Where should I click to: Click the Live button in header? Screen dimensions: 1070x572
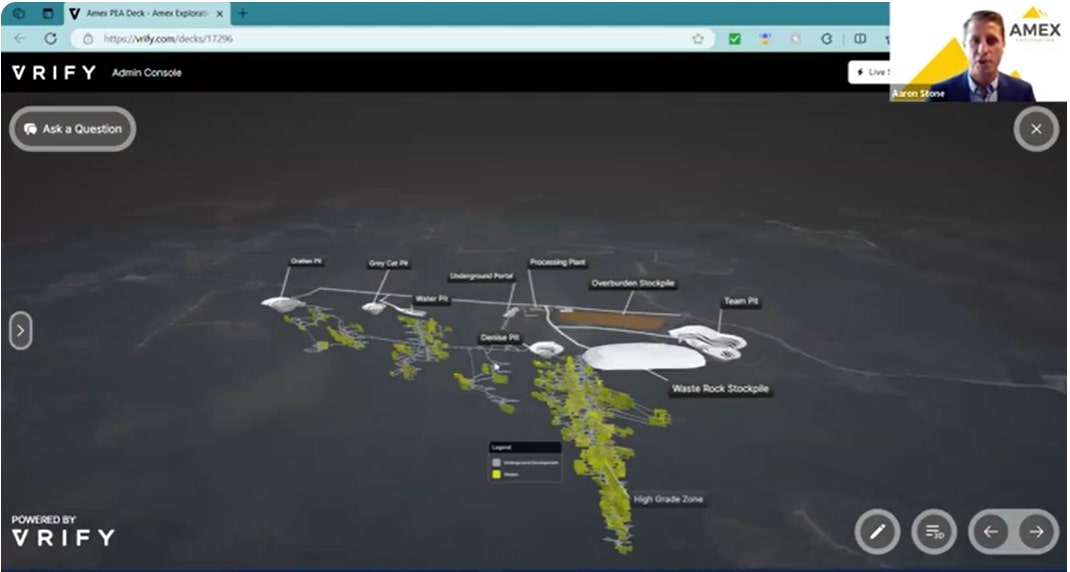tap(868, 72)
